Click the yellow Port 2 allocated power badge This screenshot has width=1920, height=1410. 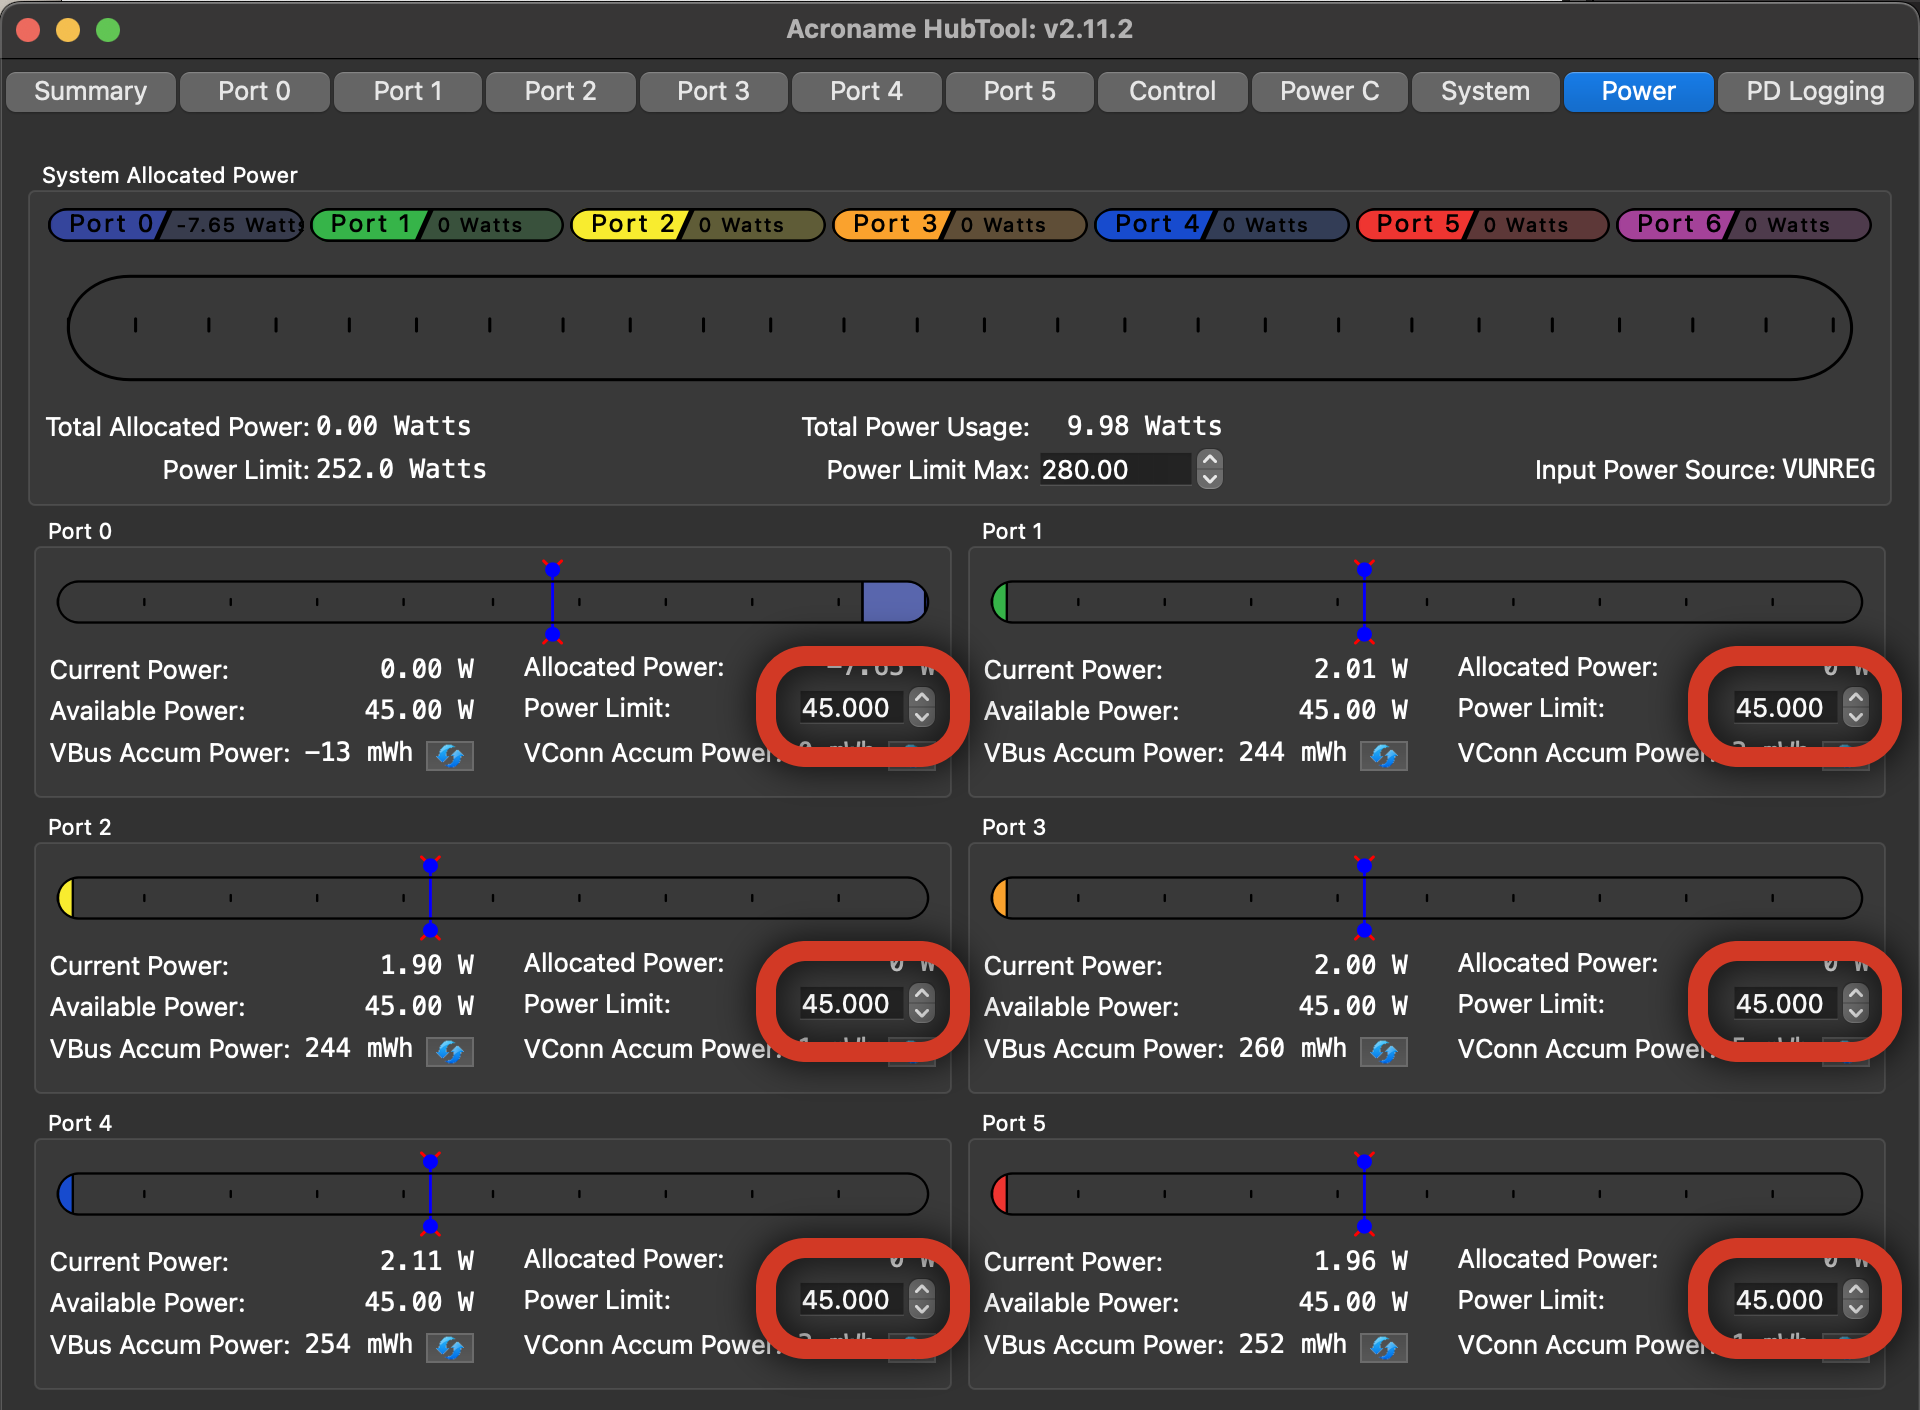tap(698, 224)
